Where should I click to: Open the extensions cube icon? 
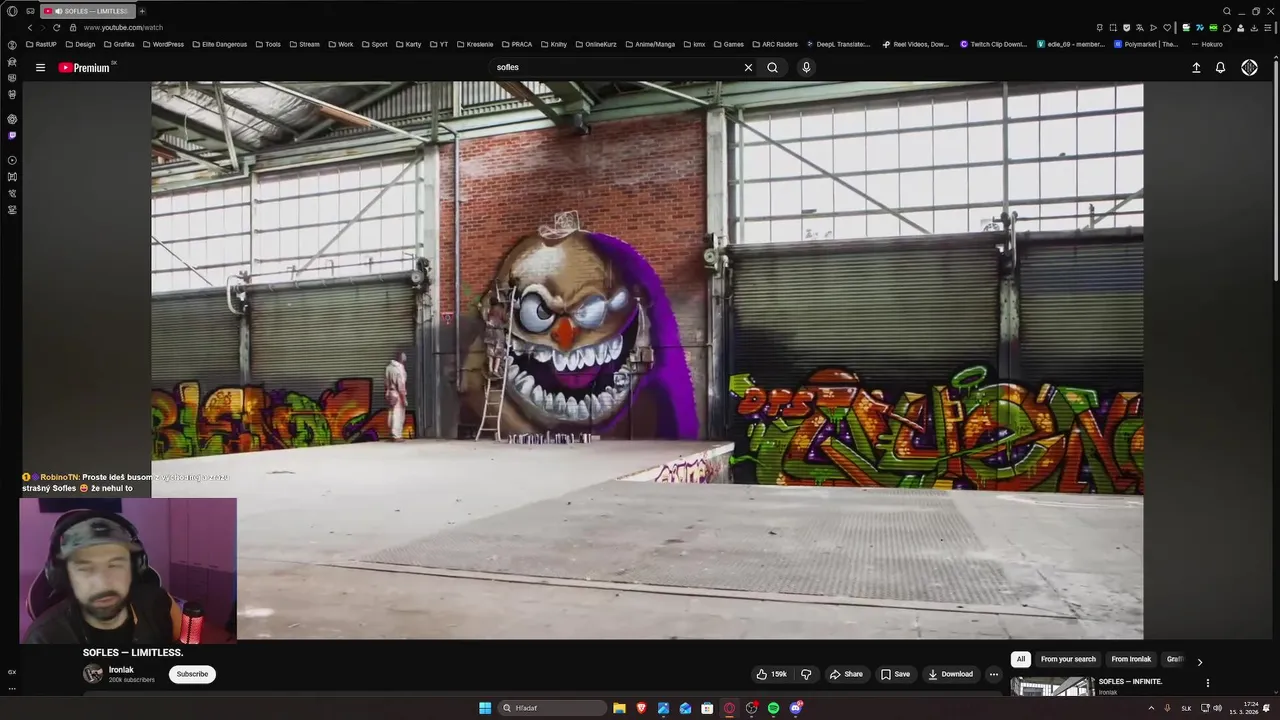(x=1227, y=28)
